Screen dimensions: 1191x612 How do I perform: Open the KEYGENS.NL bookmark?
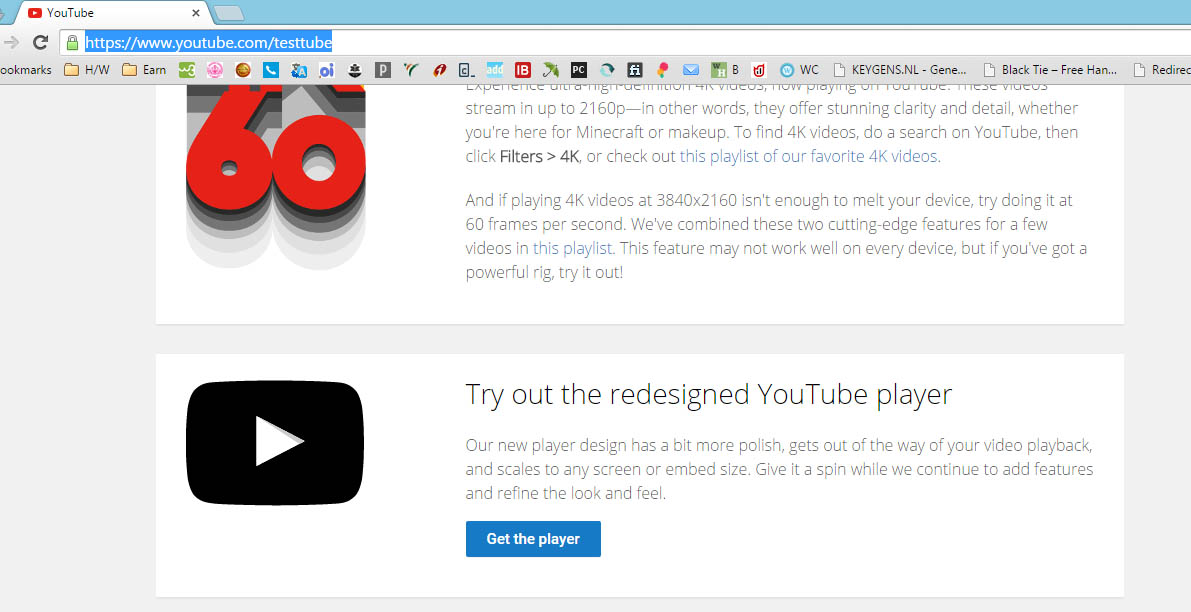coord(900,70)
